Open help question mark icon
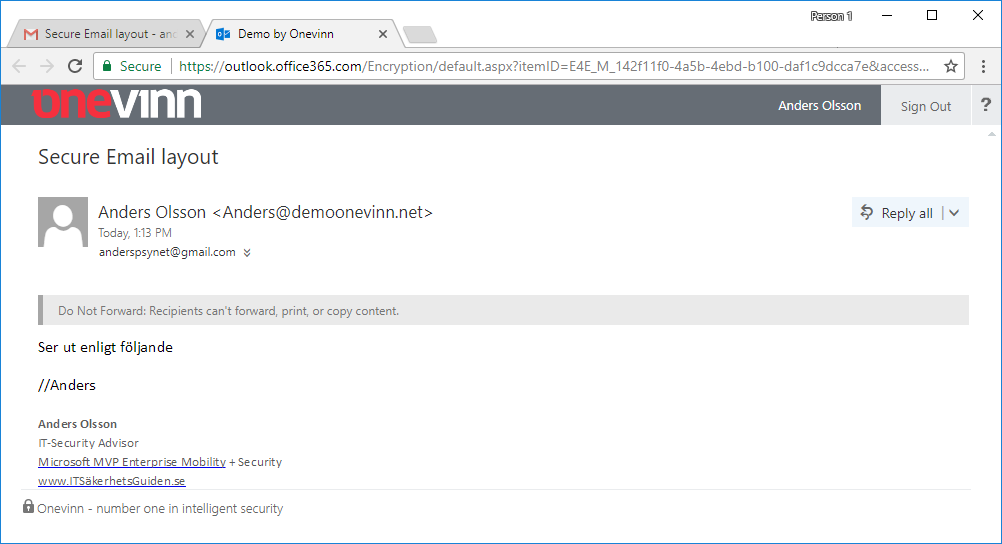The image size is (1002, 544). [986, 105]
